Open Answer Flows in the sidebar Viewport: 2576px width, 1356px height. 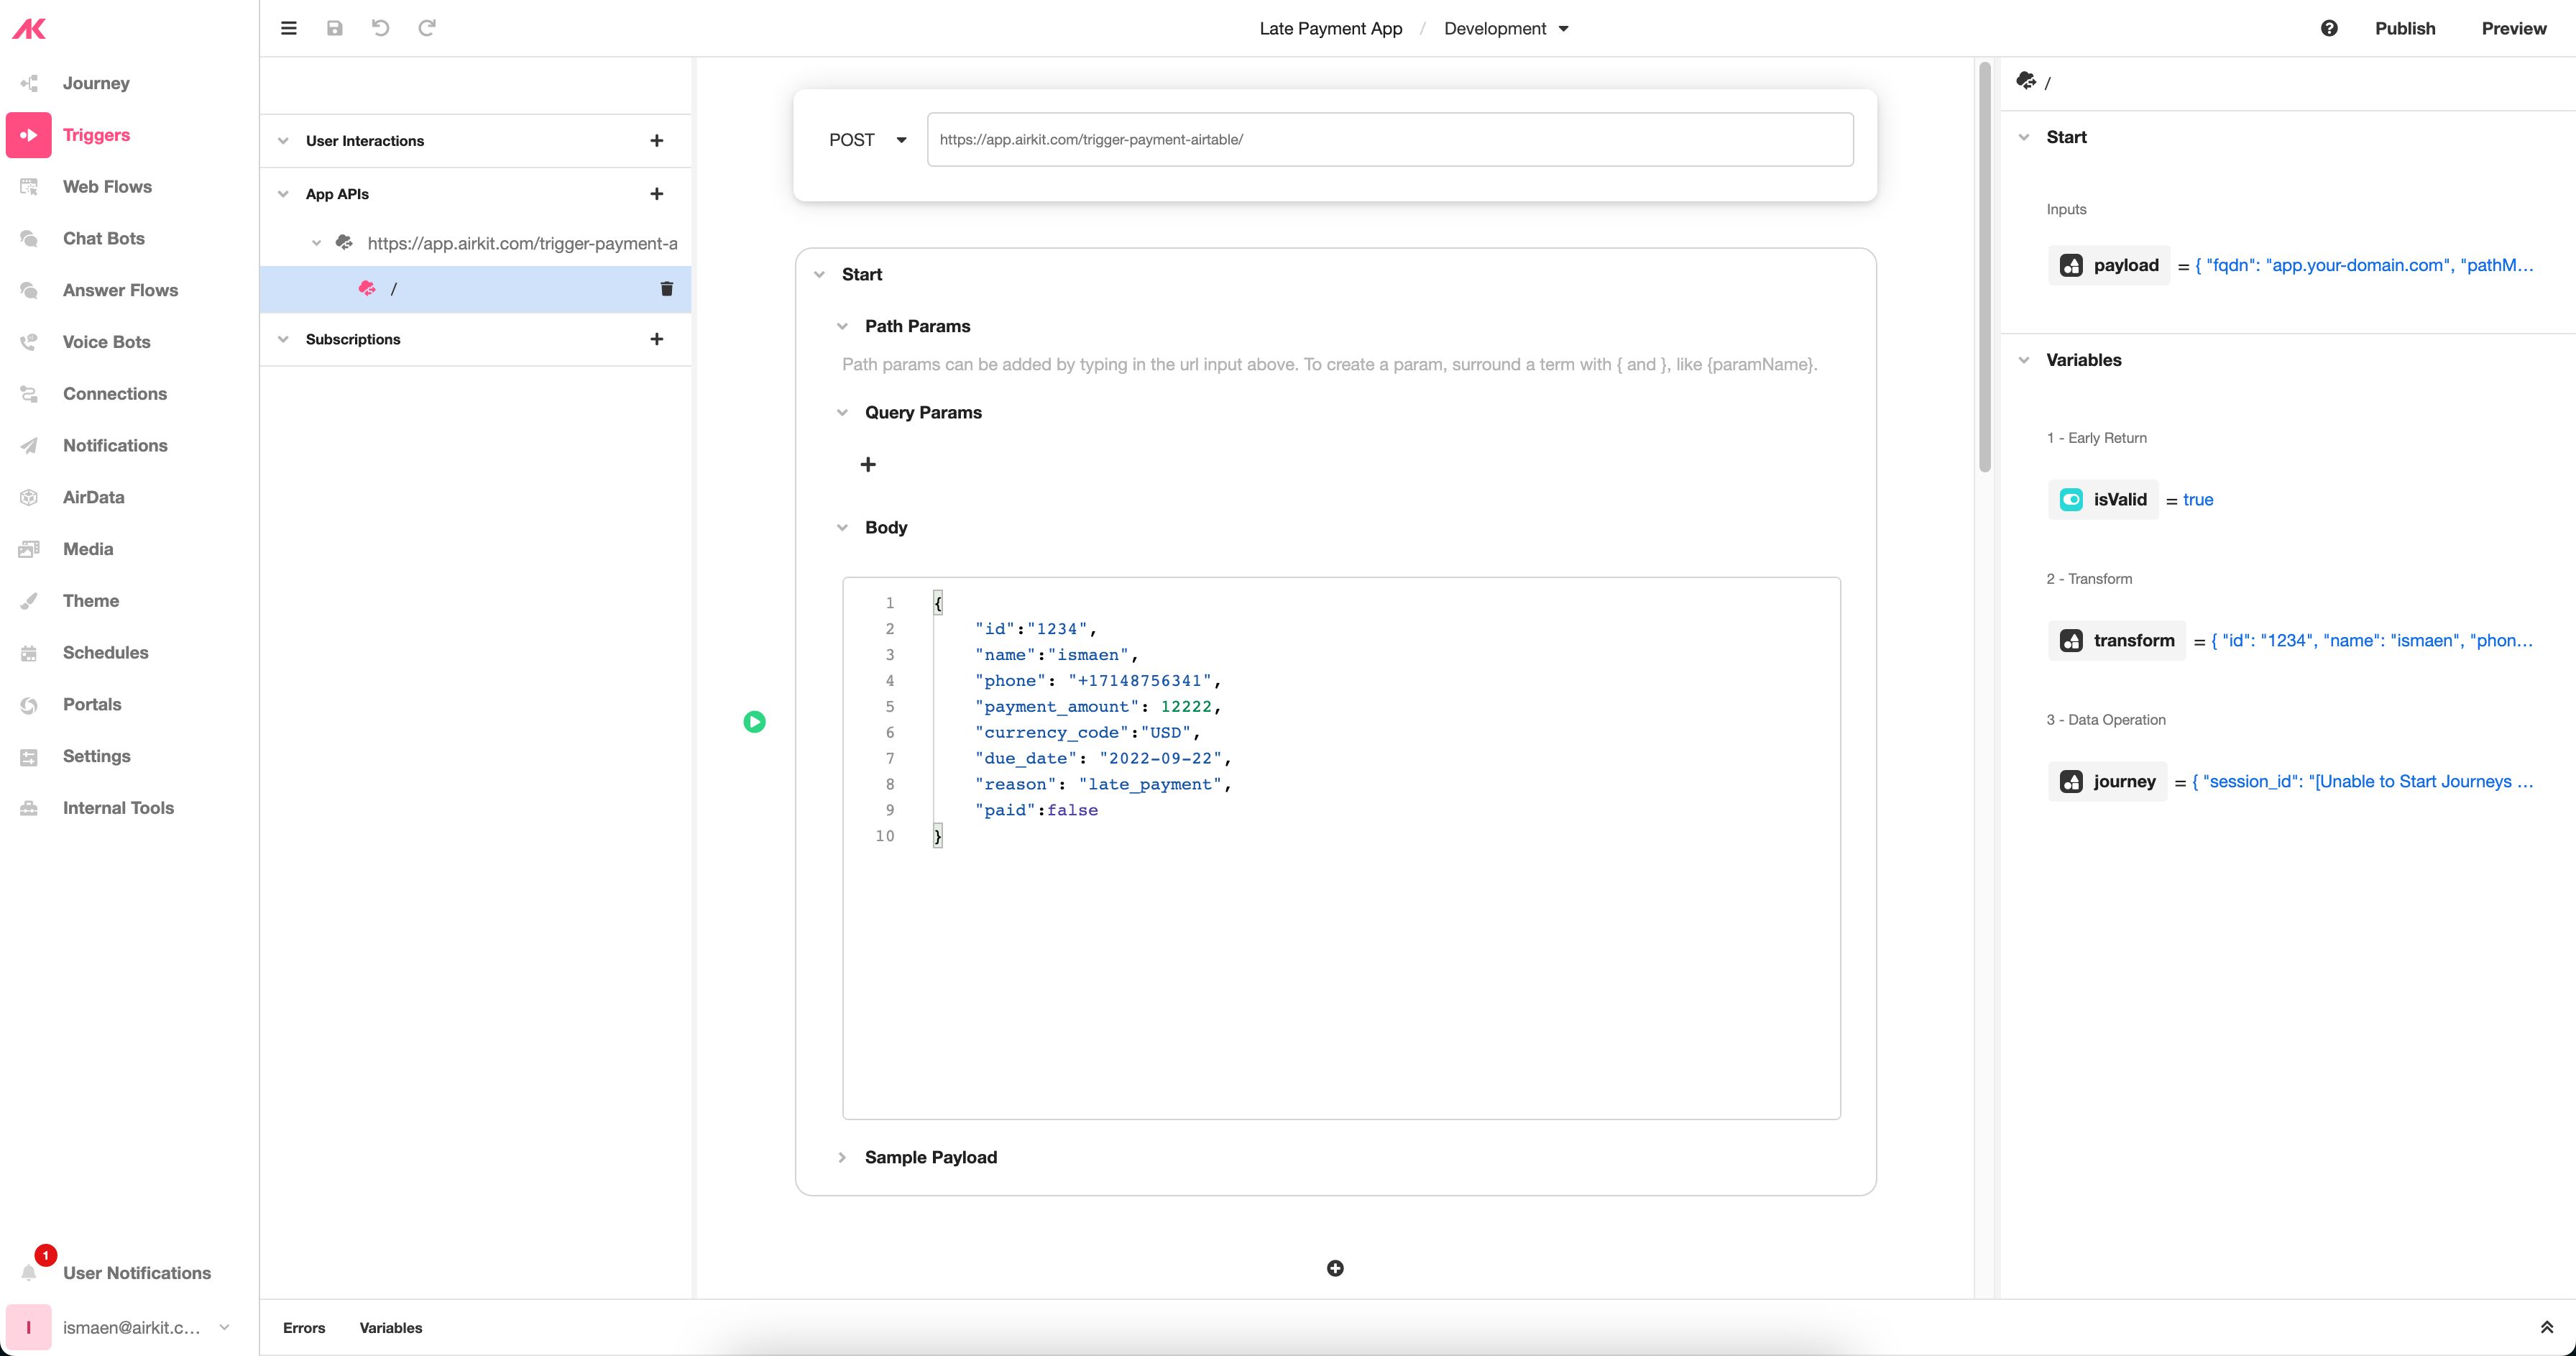coord(120,290)
